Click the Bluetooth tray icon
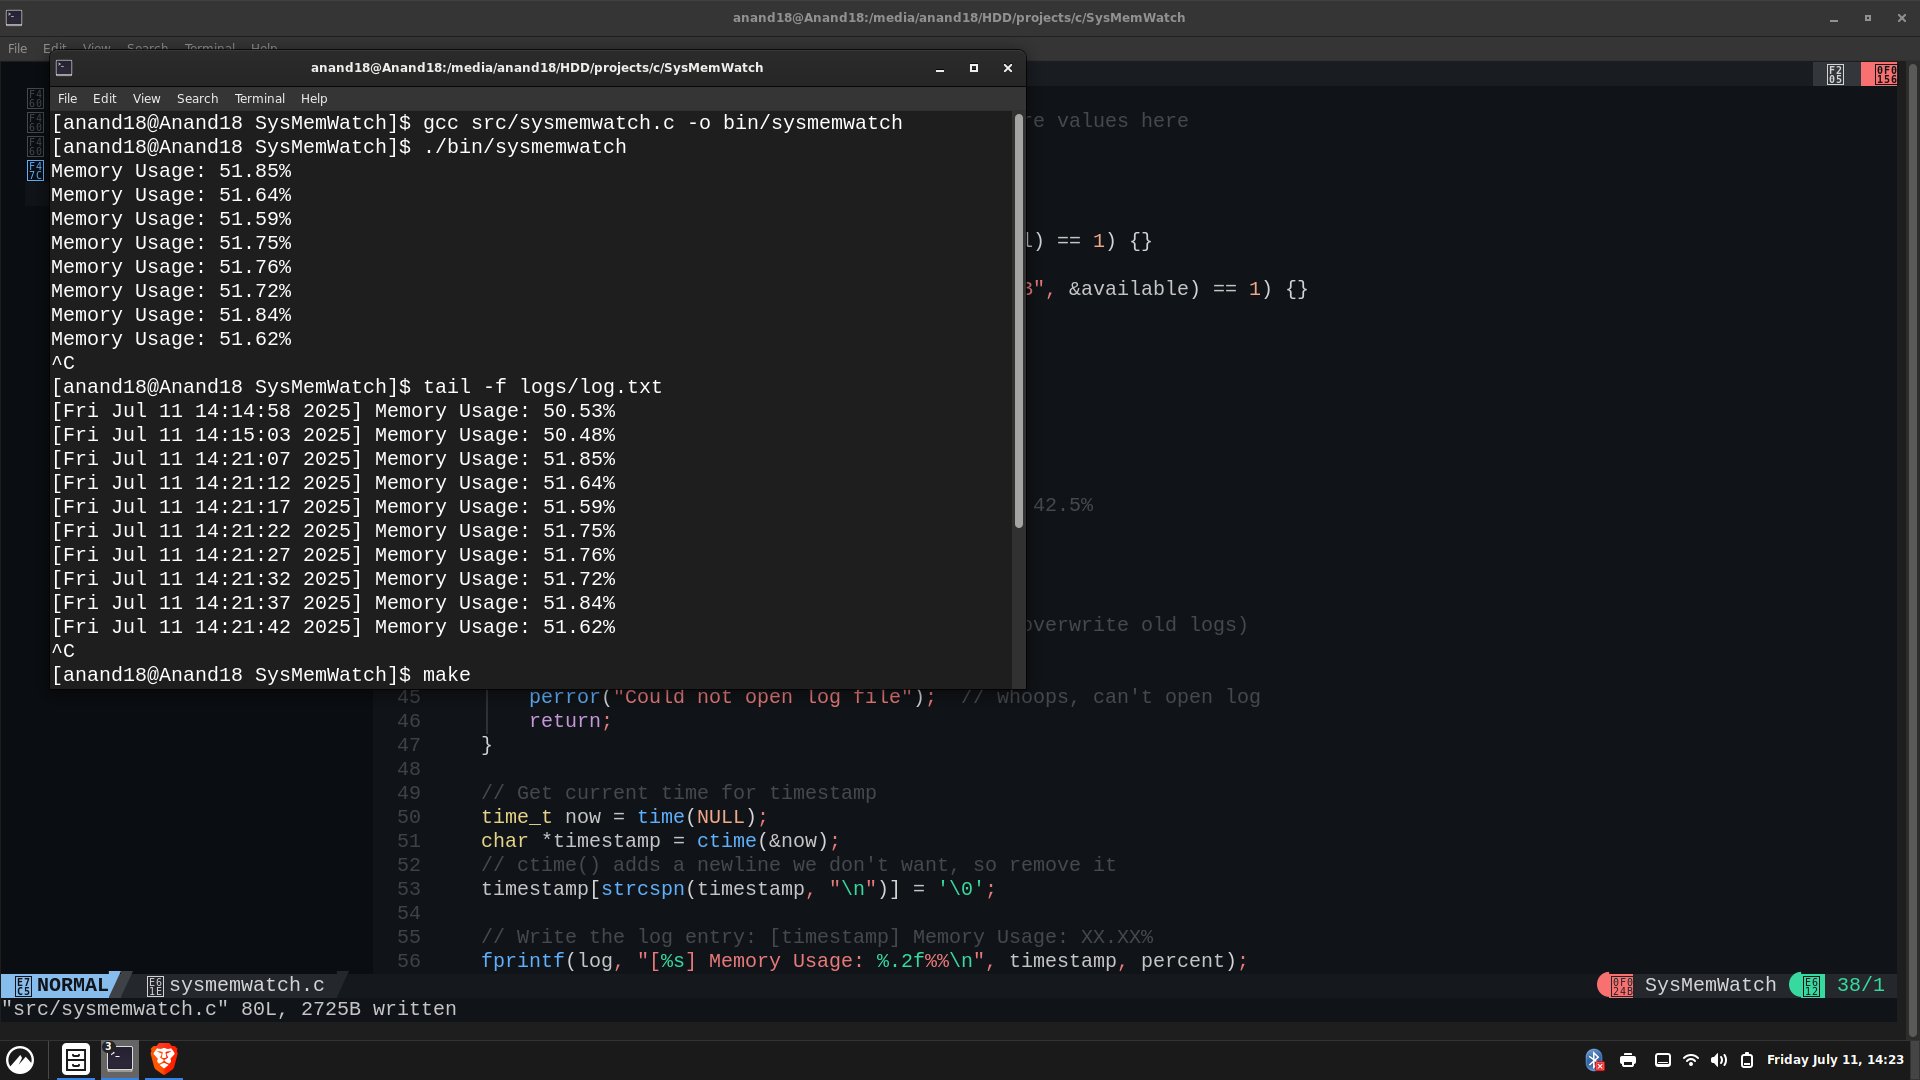The image size is (1920, 1080). coord(1594,1060)
